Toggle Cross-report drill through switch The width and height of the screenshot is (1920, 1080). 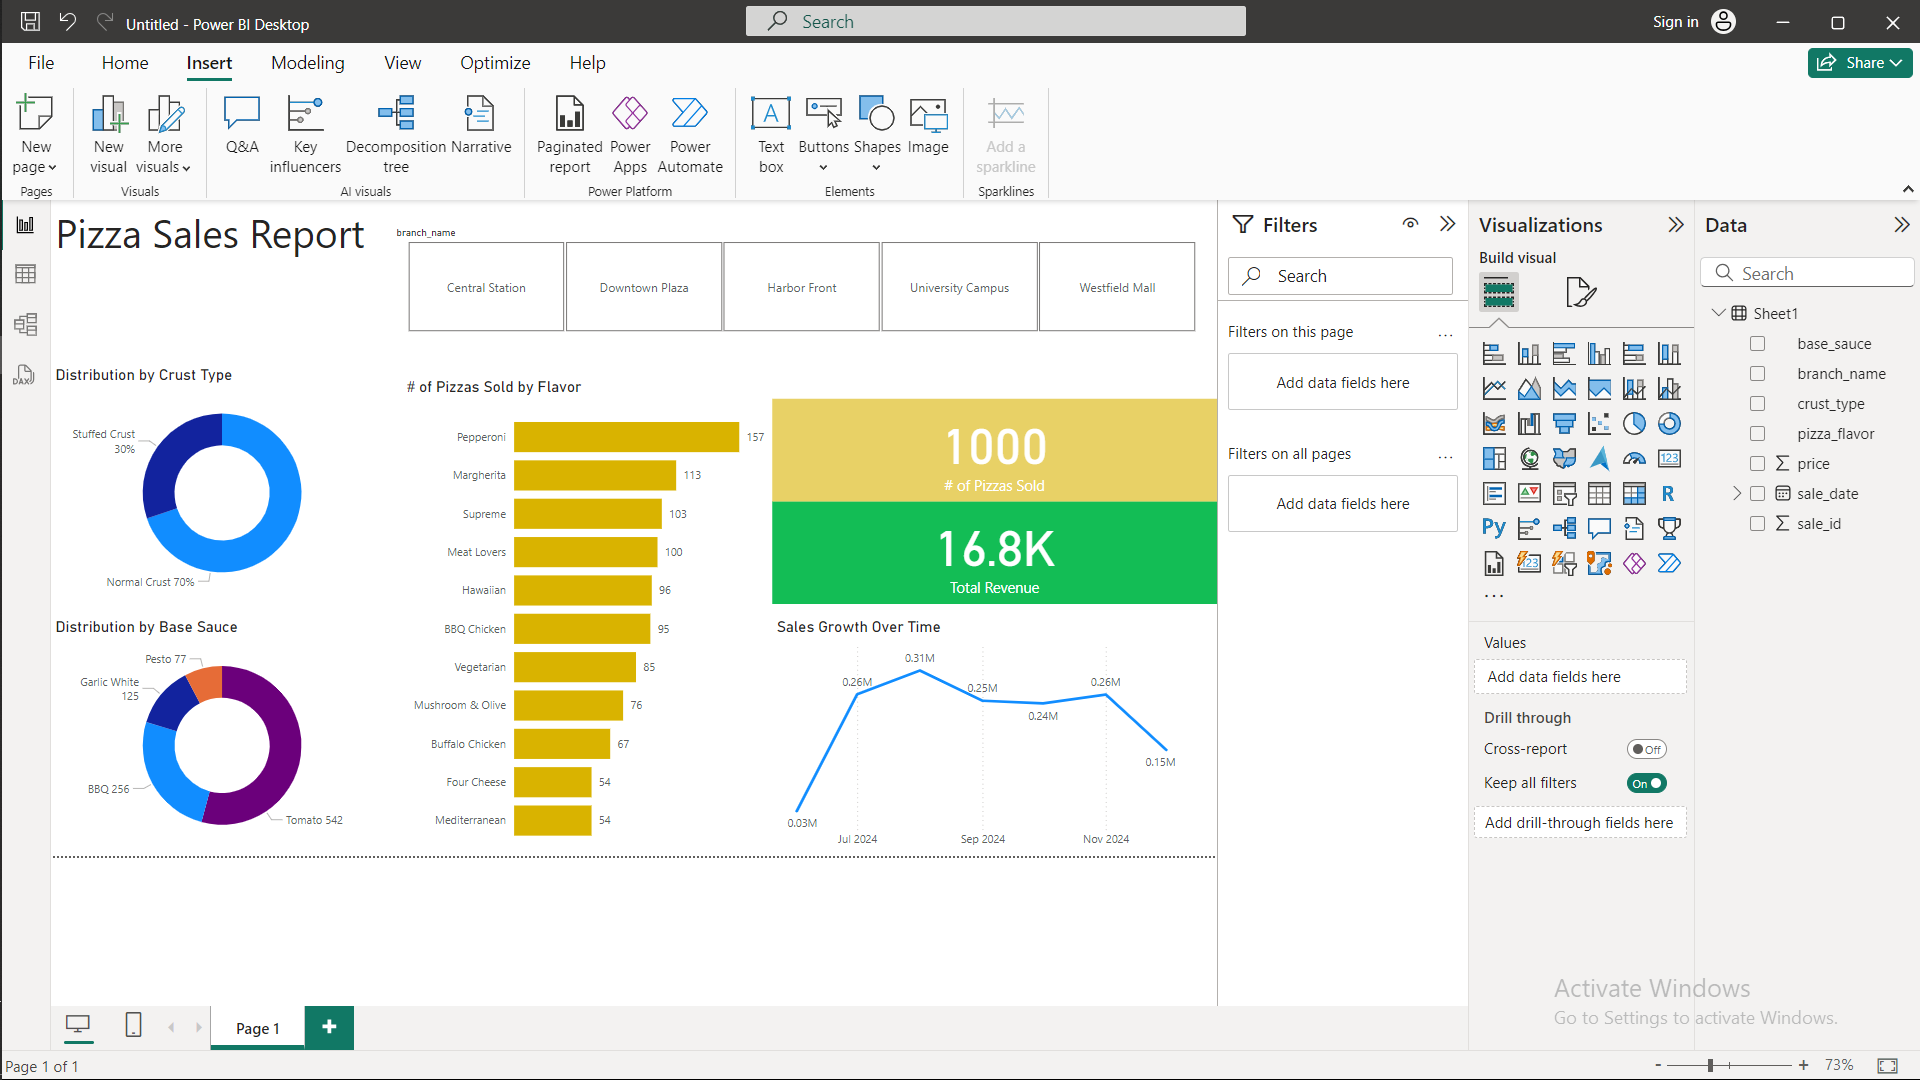click(x=1646, y=749)
